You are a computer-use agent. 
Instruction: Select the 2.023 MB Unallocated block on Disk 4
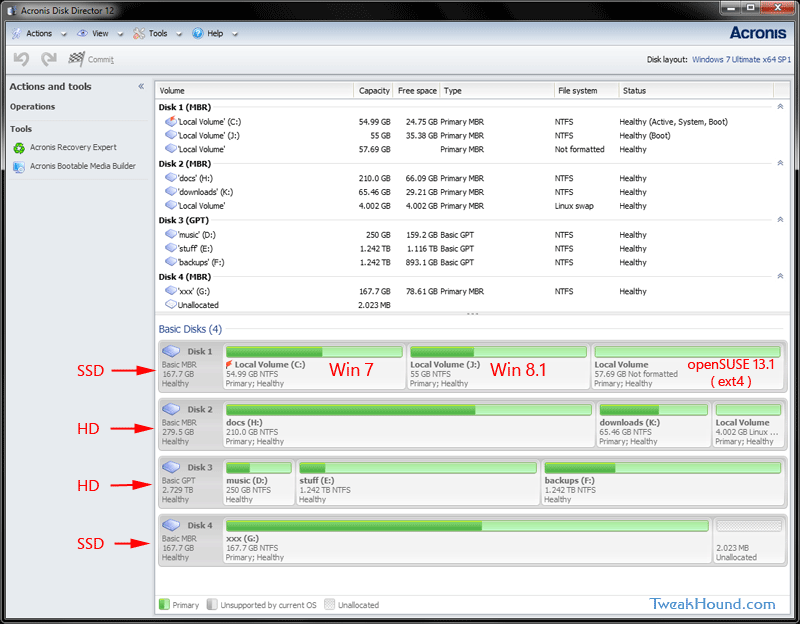[748, 541]
